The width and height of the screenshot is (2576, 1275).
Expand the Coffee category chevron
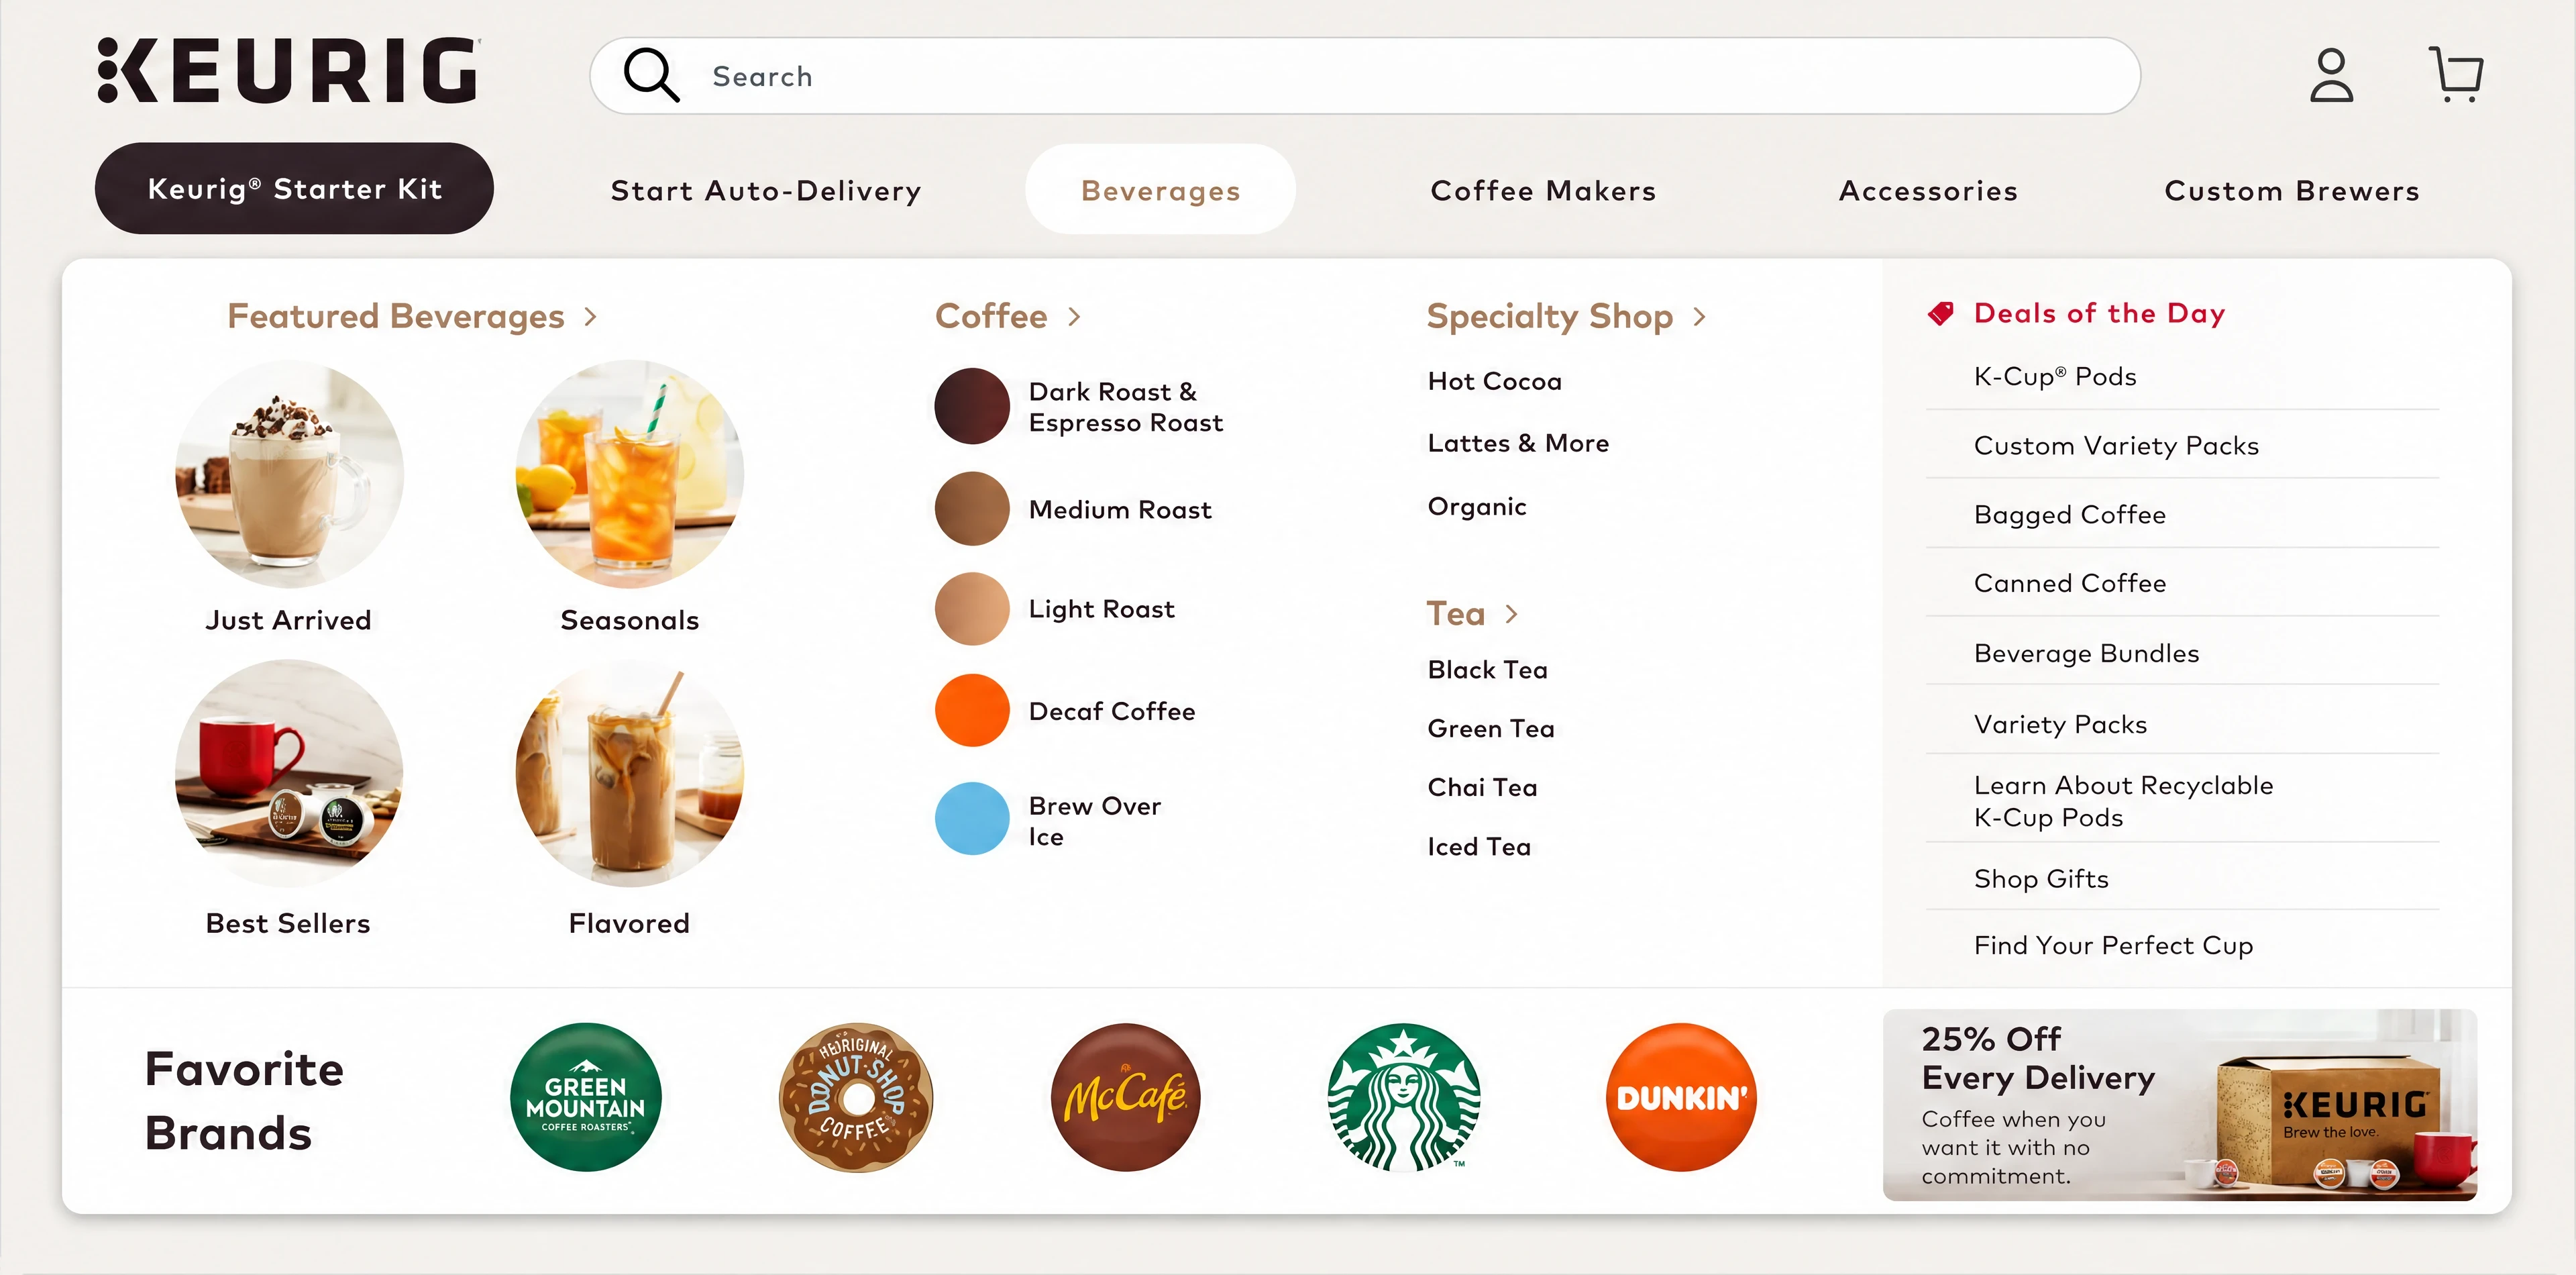pos(1075,317)
